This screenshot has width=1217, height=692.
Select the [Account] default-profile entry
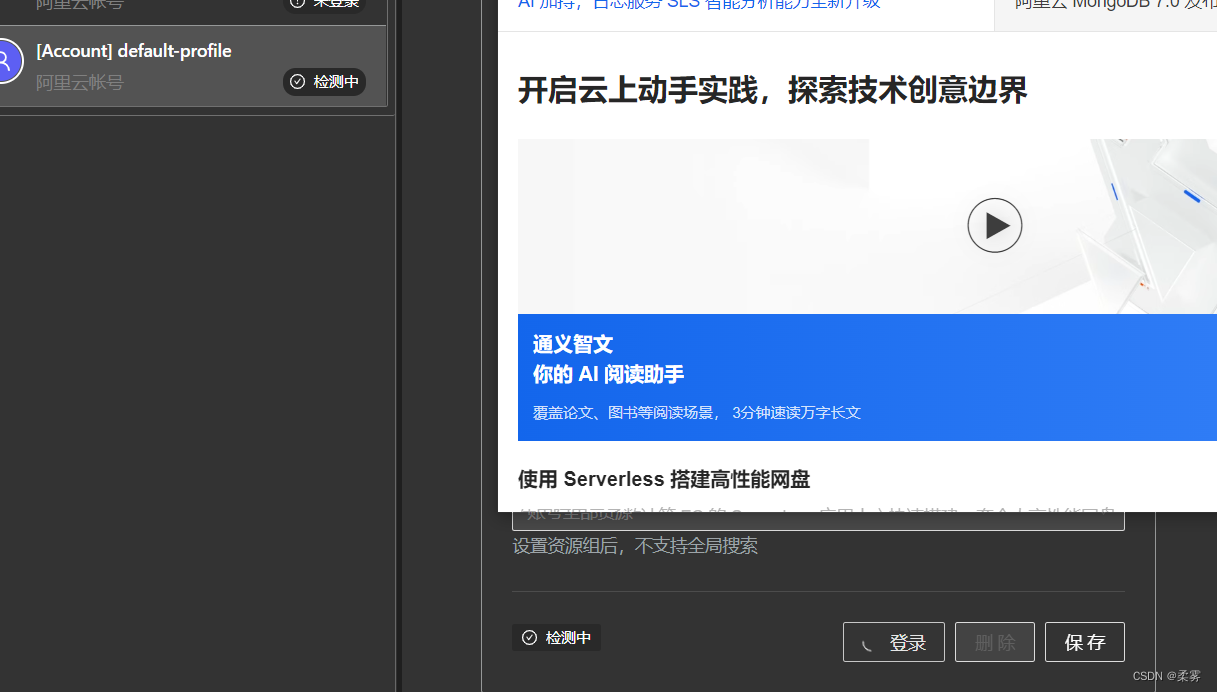pos(193,66)
